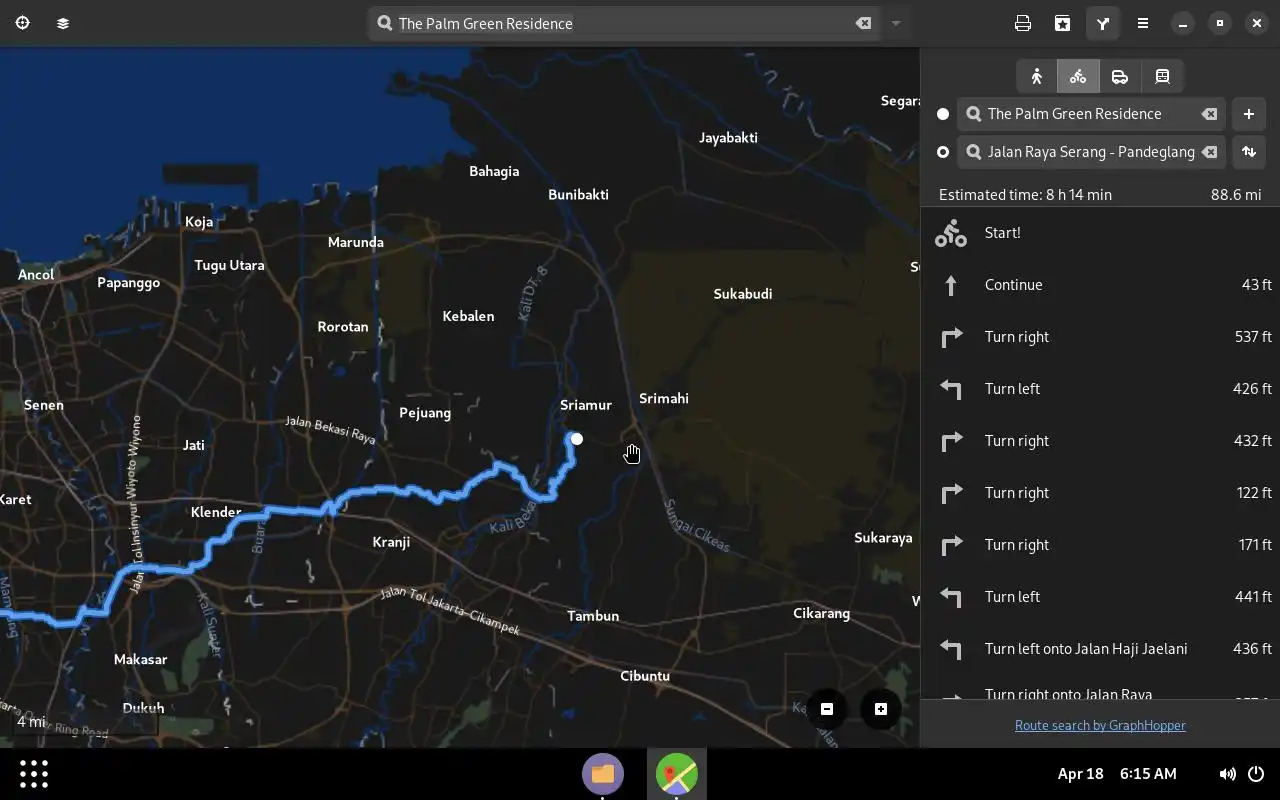The height and width of the screenshot is (800, 1280).
Task: Open the hamburger main menu
Action: click(1143, 23)
